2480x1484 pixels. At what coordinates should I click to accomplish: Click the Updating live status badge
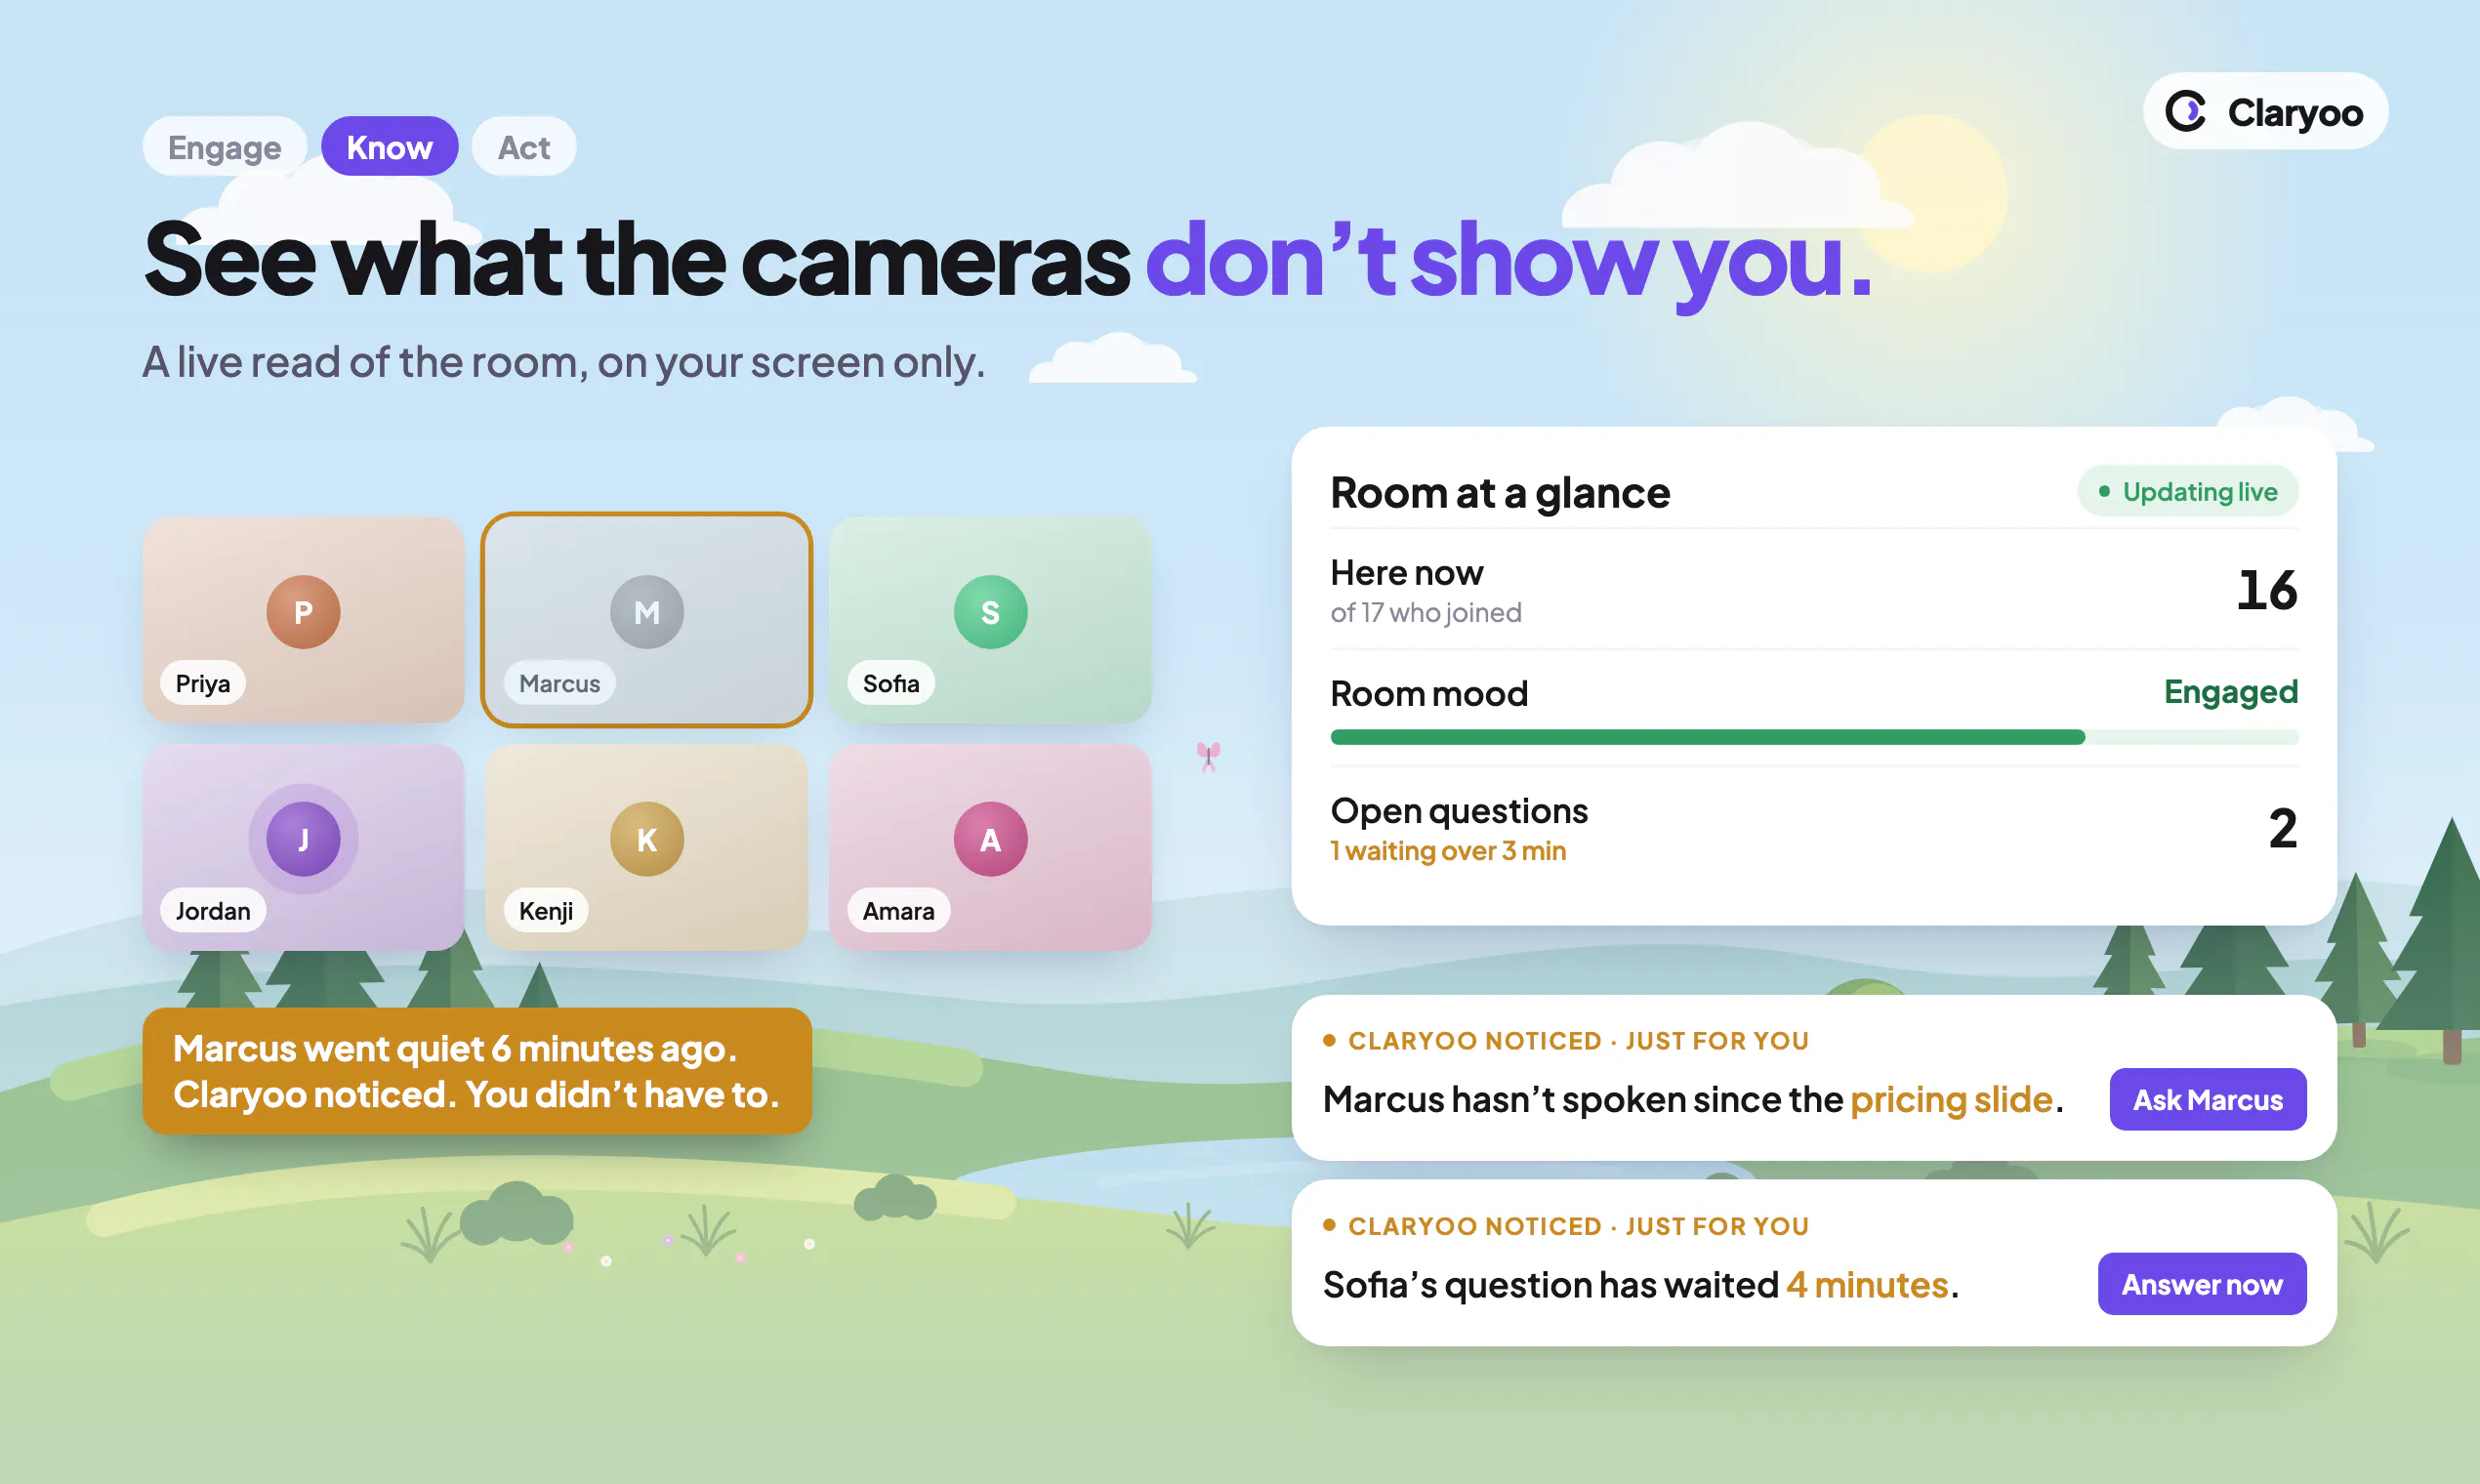pos(2188,491)
